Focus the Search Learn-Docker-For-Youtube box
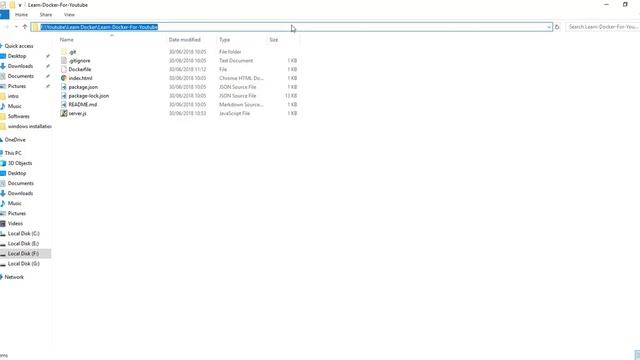Screen dimensions: 640x360 pyautogui.click(x=602, y=27)
